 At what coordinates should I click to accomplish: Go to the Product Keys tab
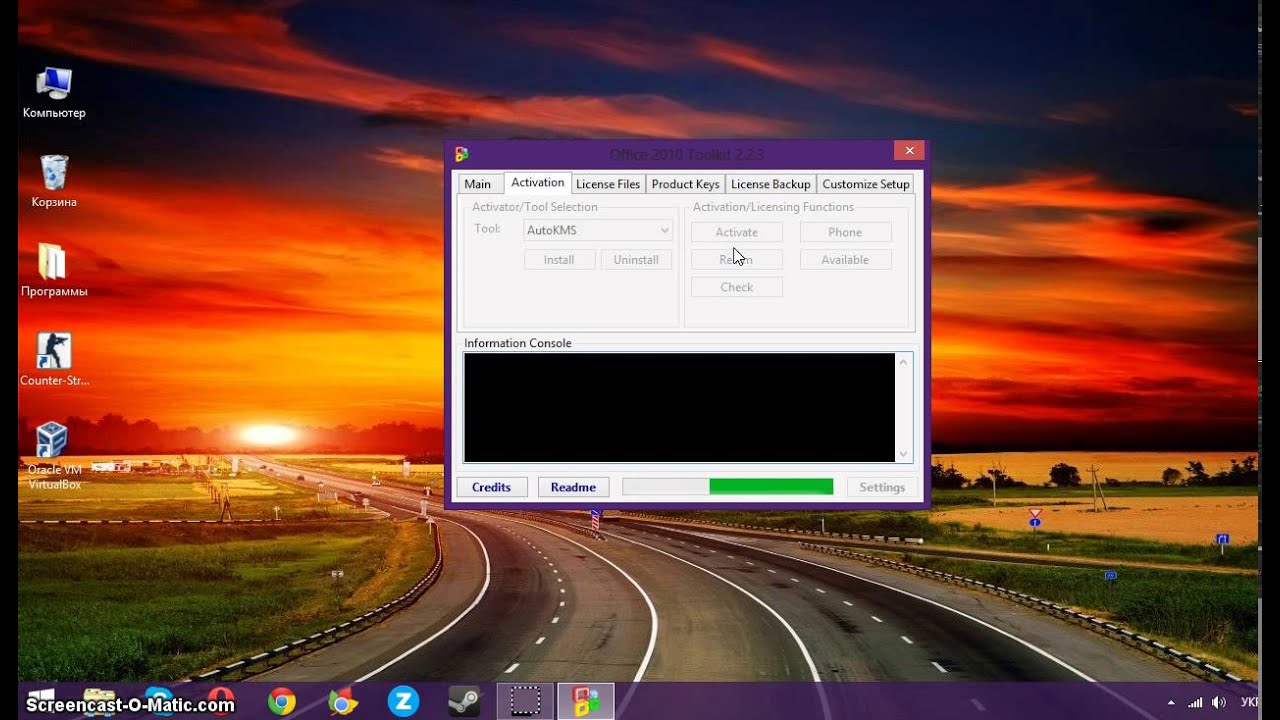pos(685,184)
